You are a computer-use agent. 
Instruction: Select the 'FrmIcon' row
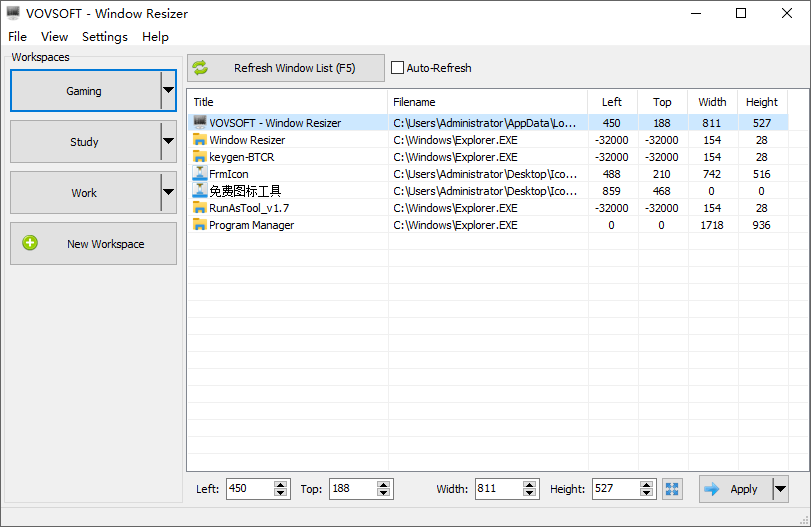tap(488, 174)
